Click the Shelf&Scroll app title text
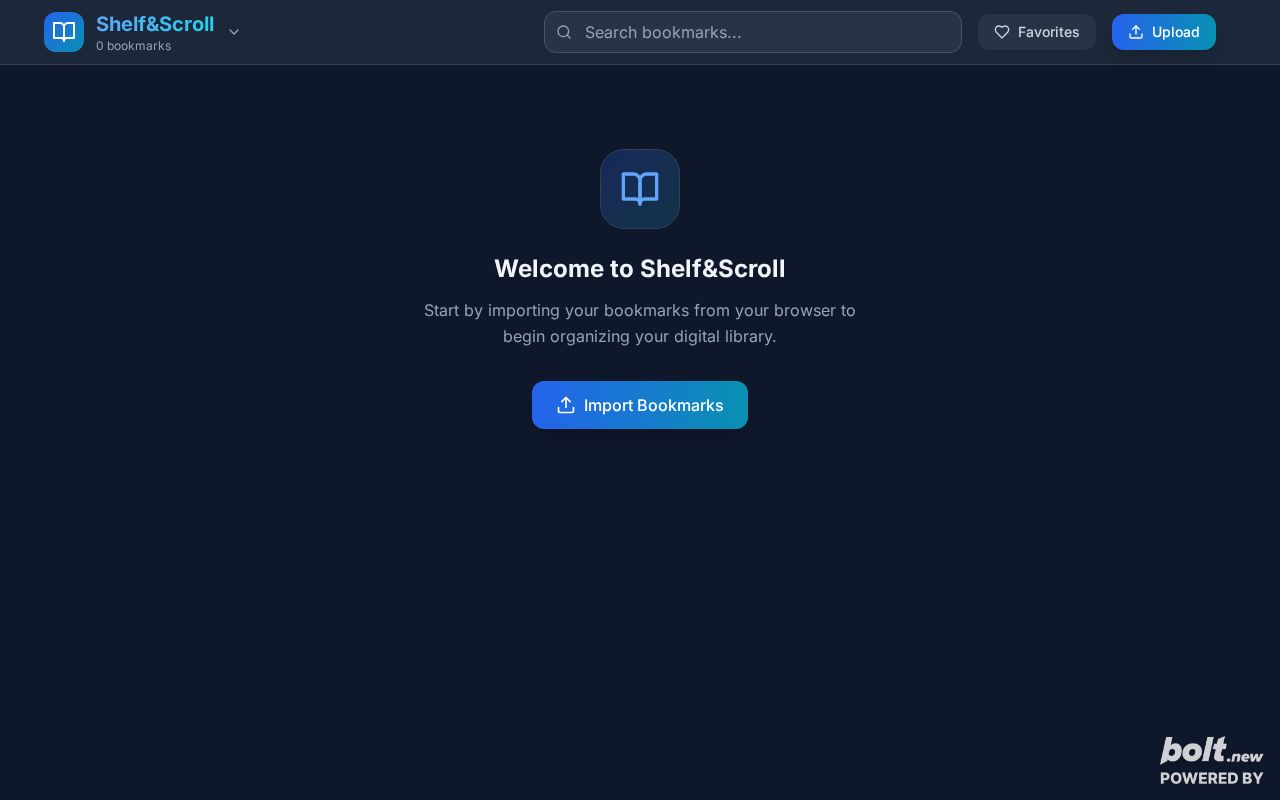The height and width of the screenshot is (800, 1280). [155, 24]
